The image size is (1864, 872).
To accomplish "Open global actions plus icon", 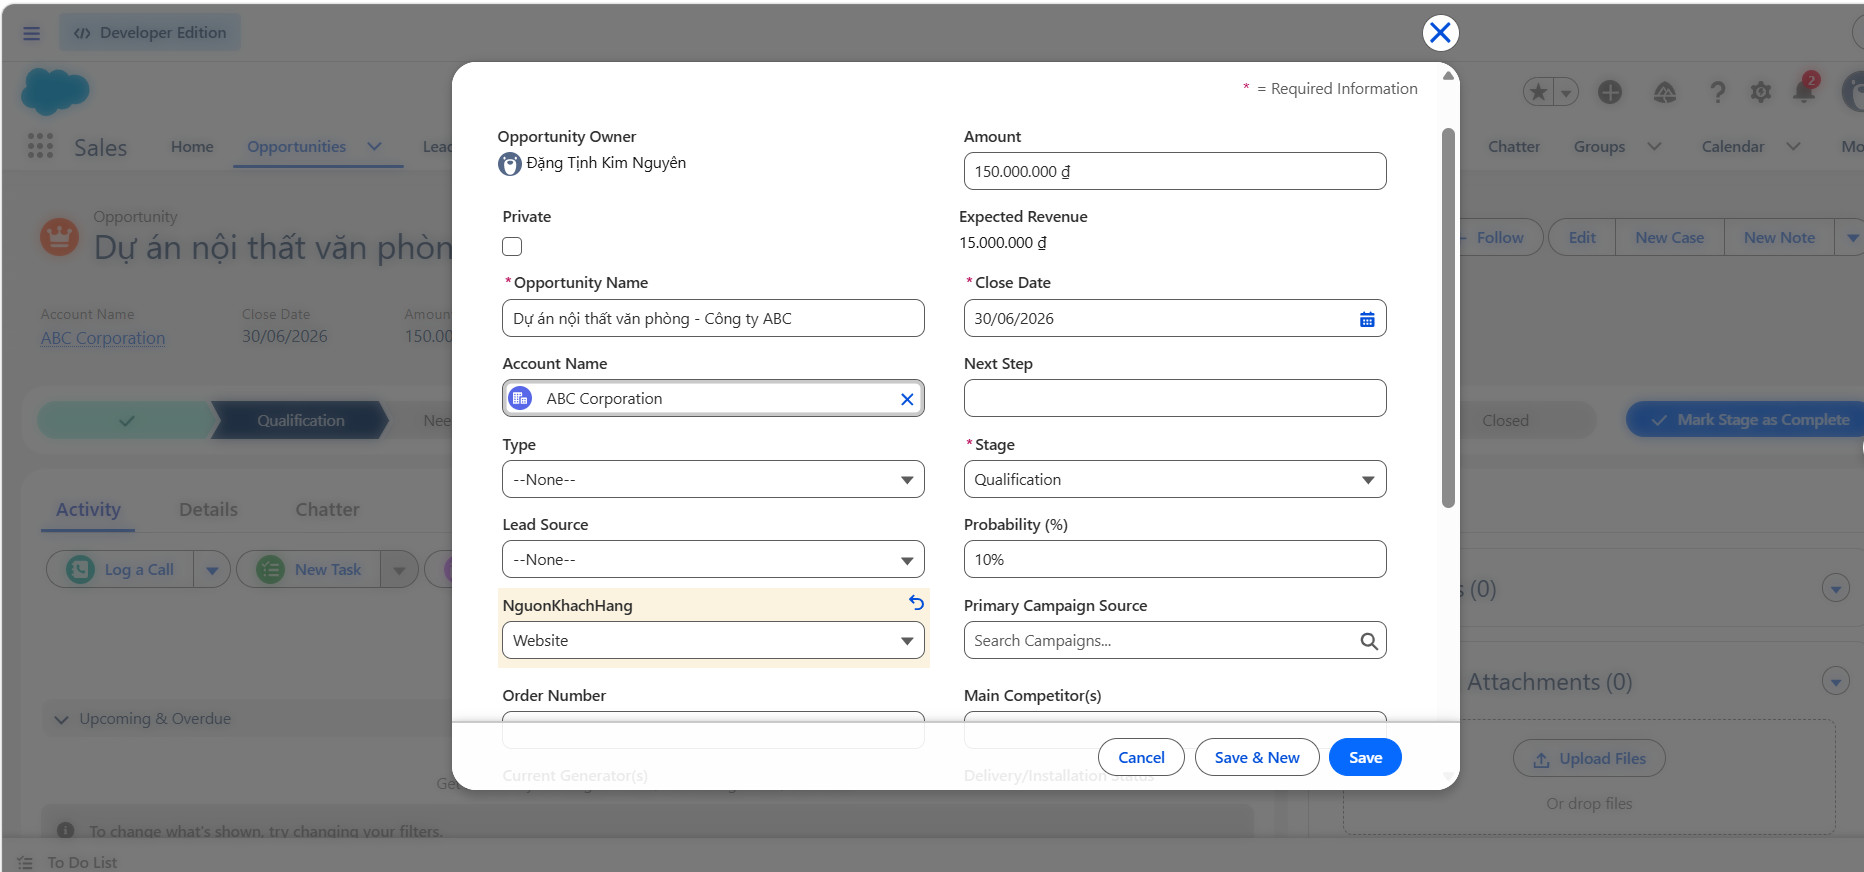I will tap(1610, 92).
